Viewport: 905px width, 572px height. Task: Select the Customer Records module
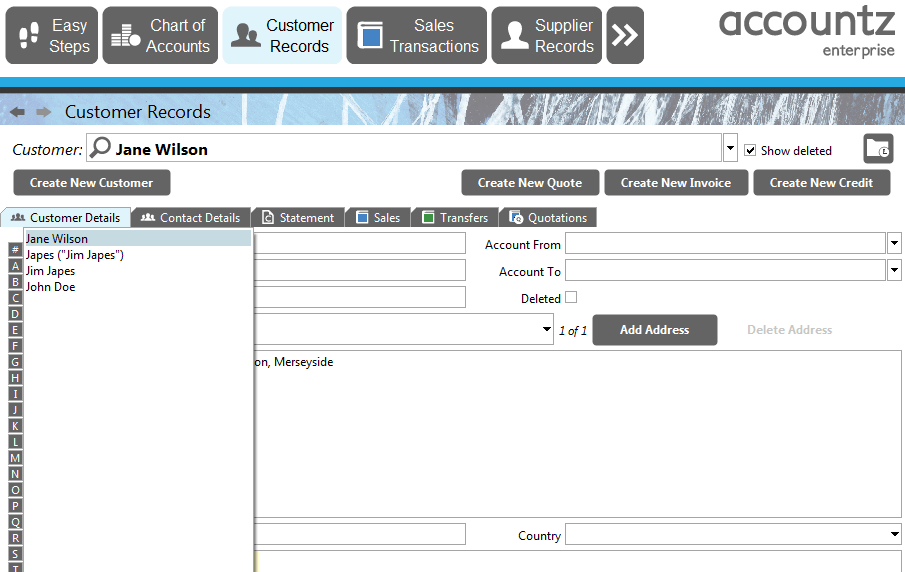(x=282, y=35)
